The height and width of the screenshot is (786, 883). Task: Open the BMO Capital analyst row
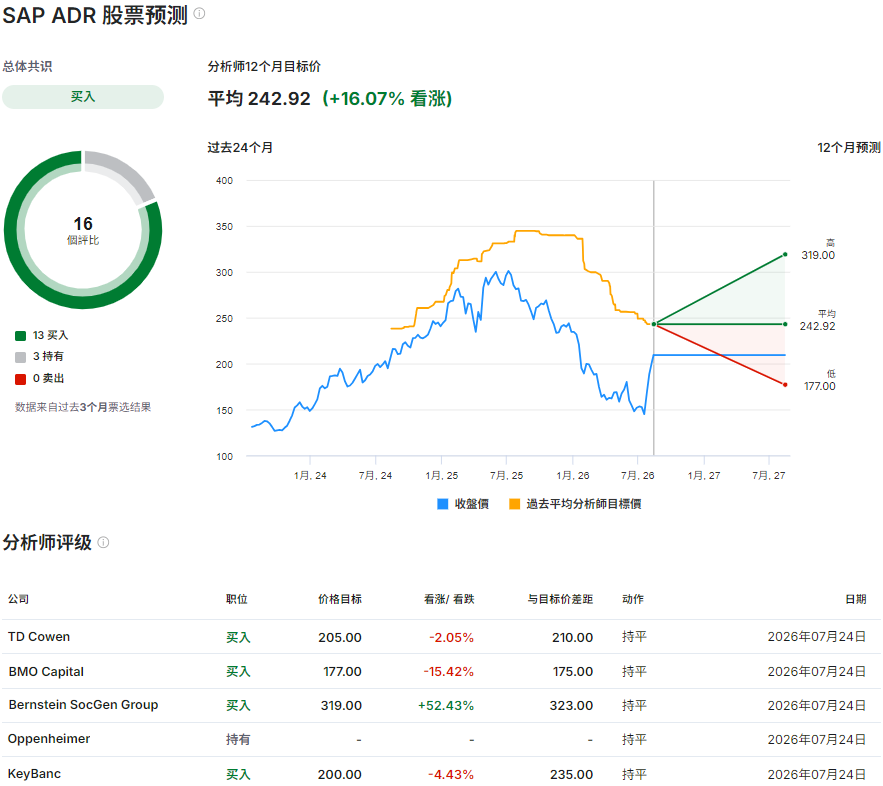[442, 671]
